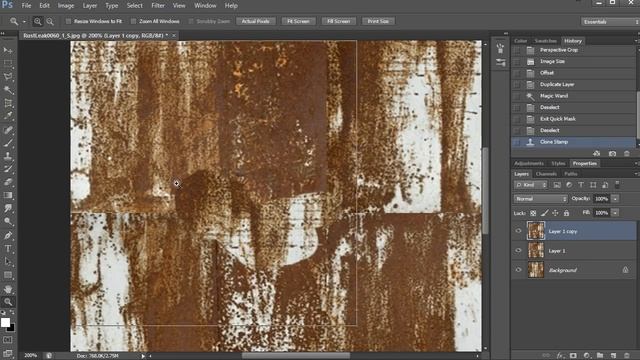Select the Brush tool
The width and height of the screenshot is (640, 360).
click(8, 143)
